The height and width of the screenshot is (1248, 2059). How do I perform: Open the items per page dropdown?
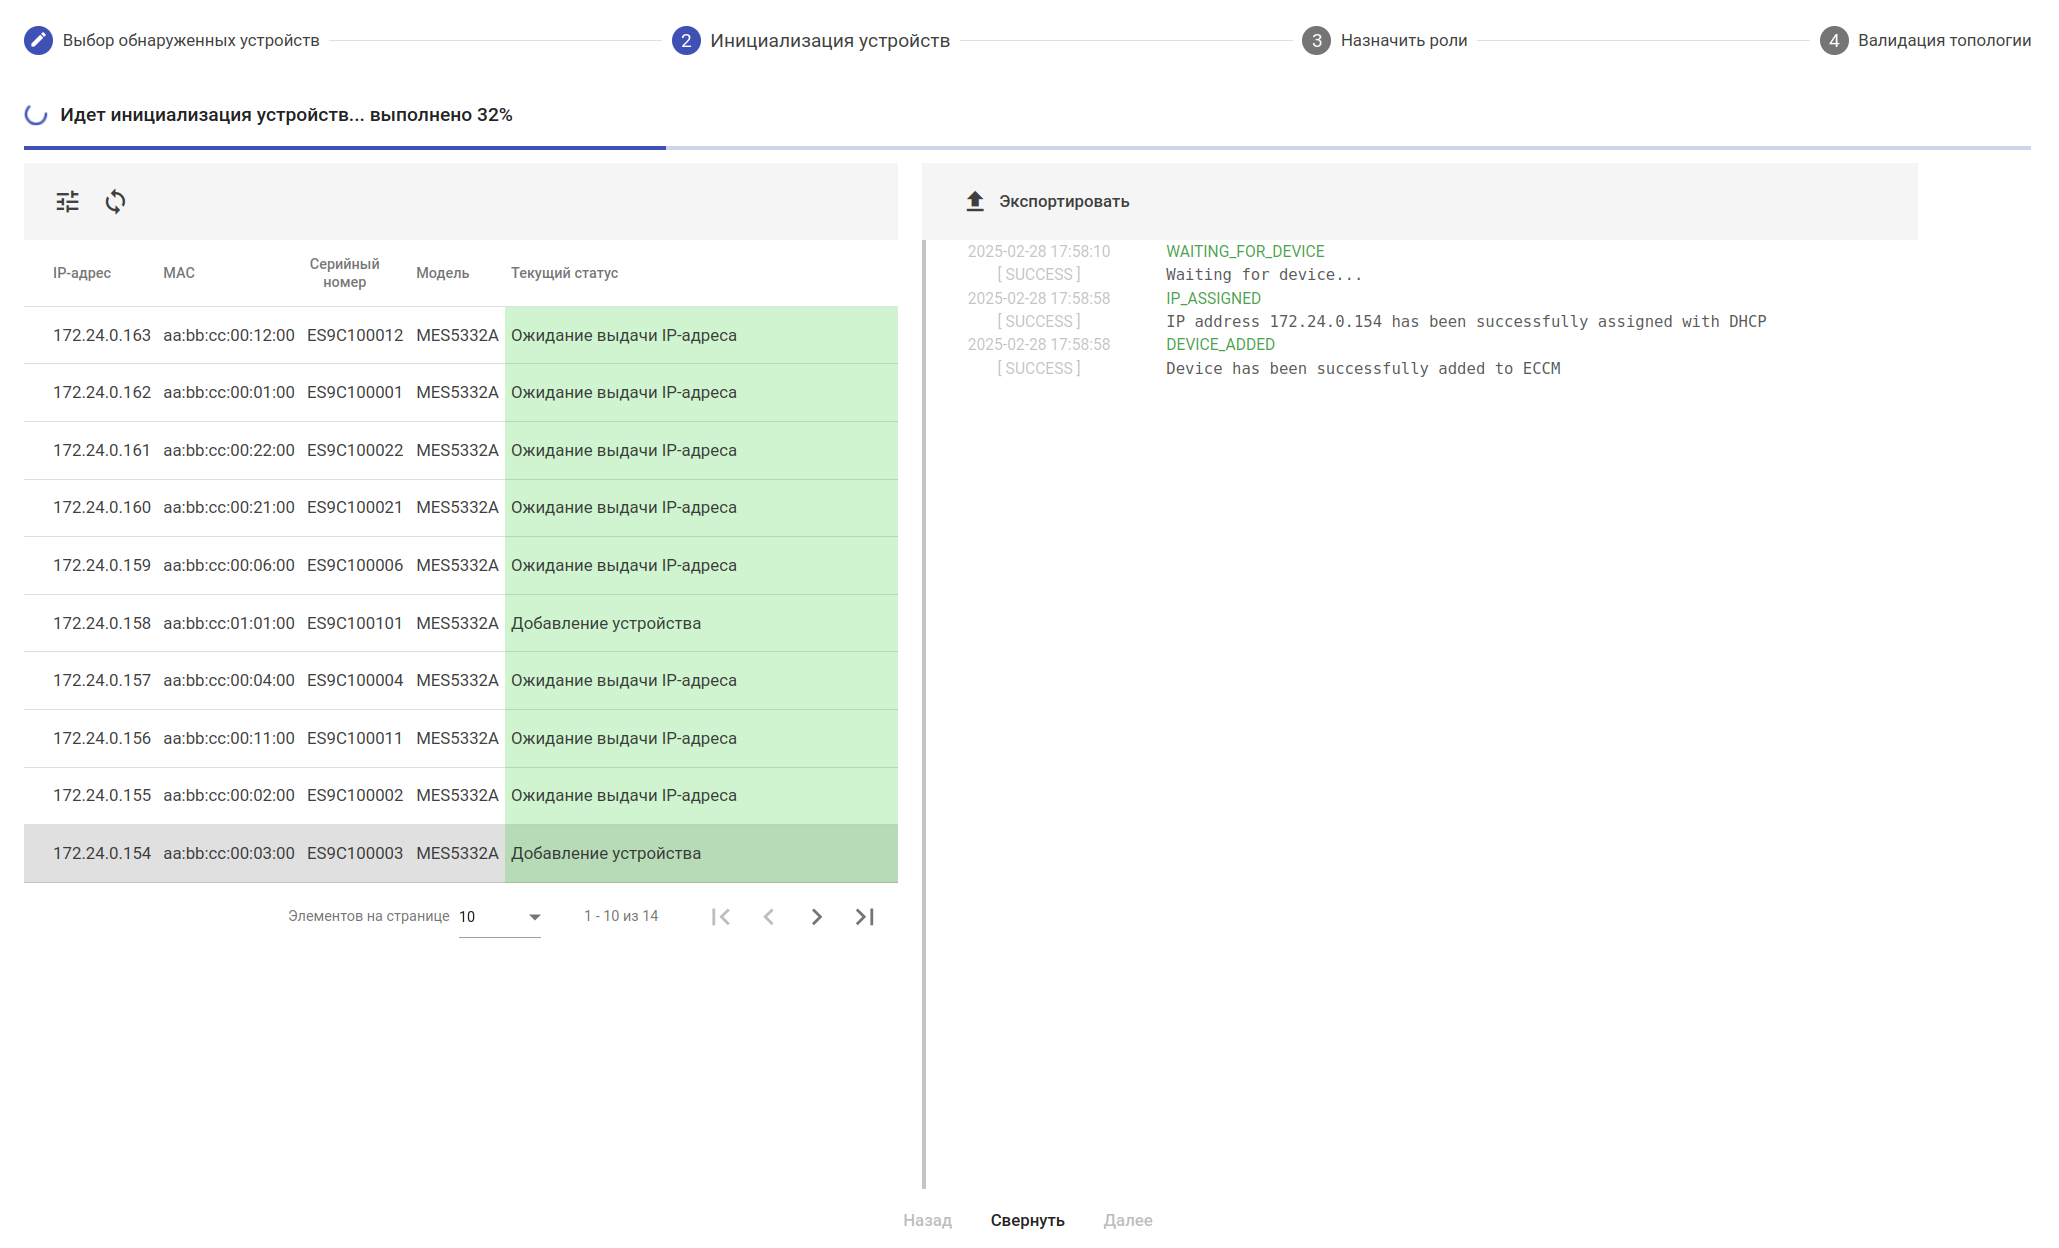[x=500, y=917]
